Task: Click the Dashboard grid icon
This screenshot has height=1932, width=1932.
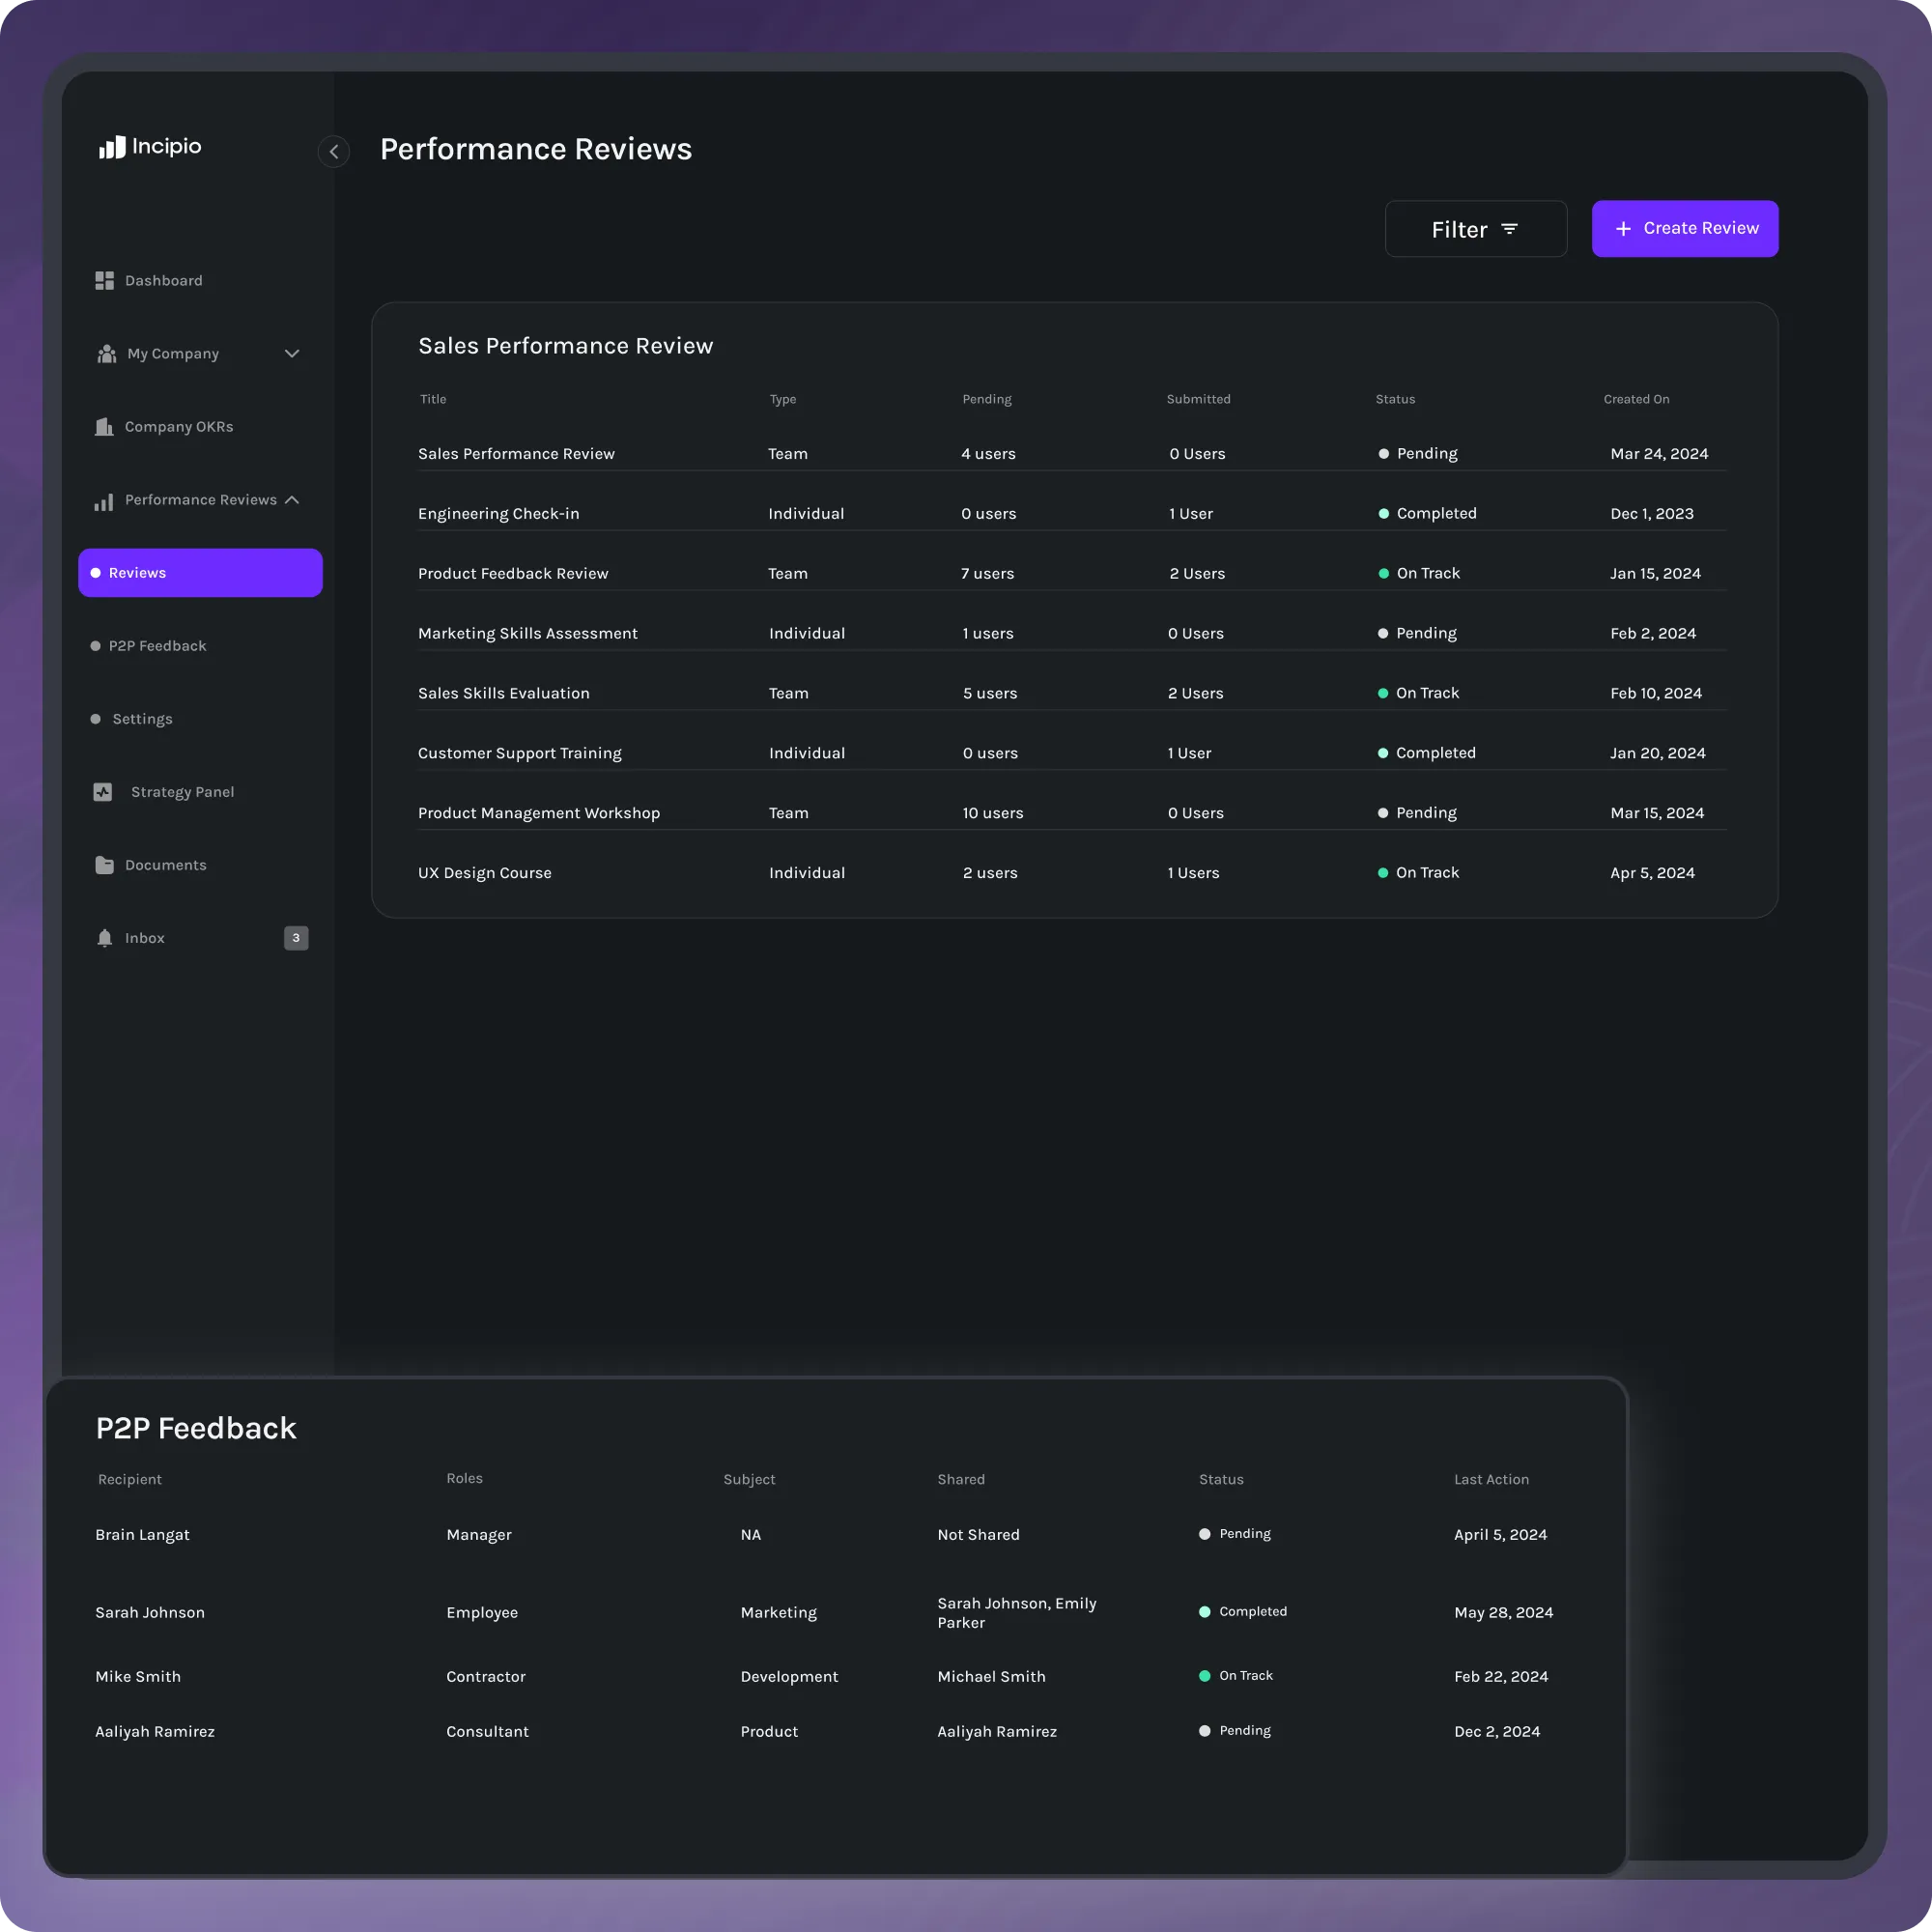Action: (x=104, y=281)
